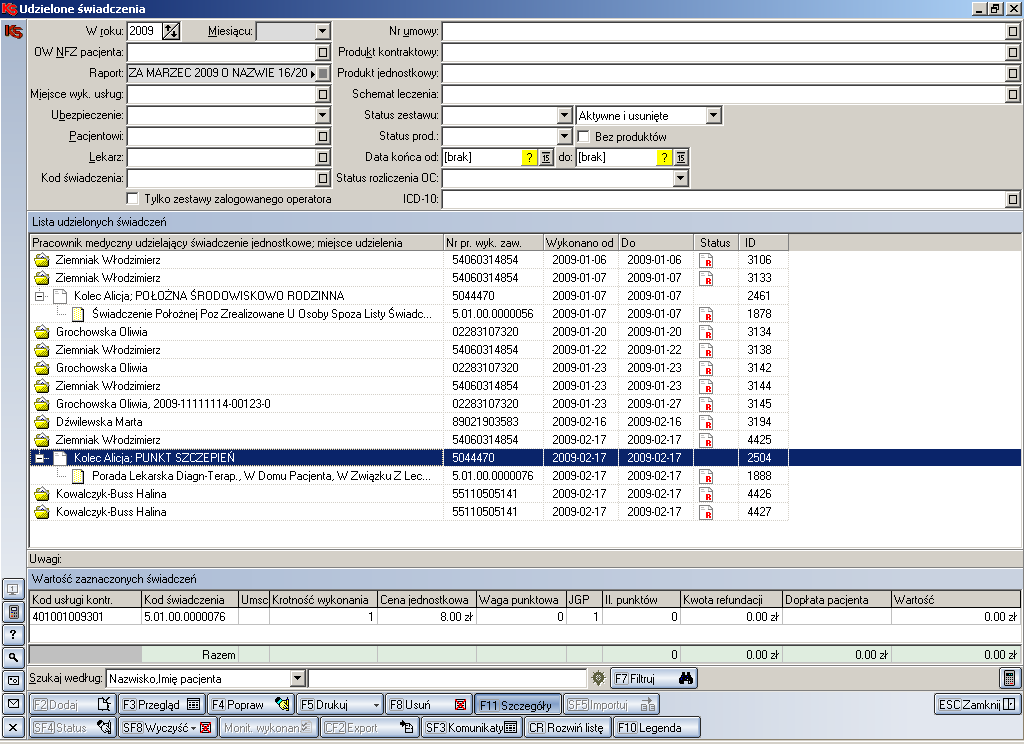Open the Kod świadczenia lookup button
Viewport: 1024px width, 744px height.
coord(323,178)
